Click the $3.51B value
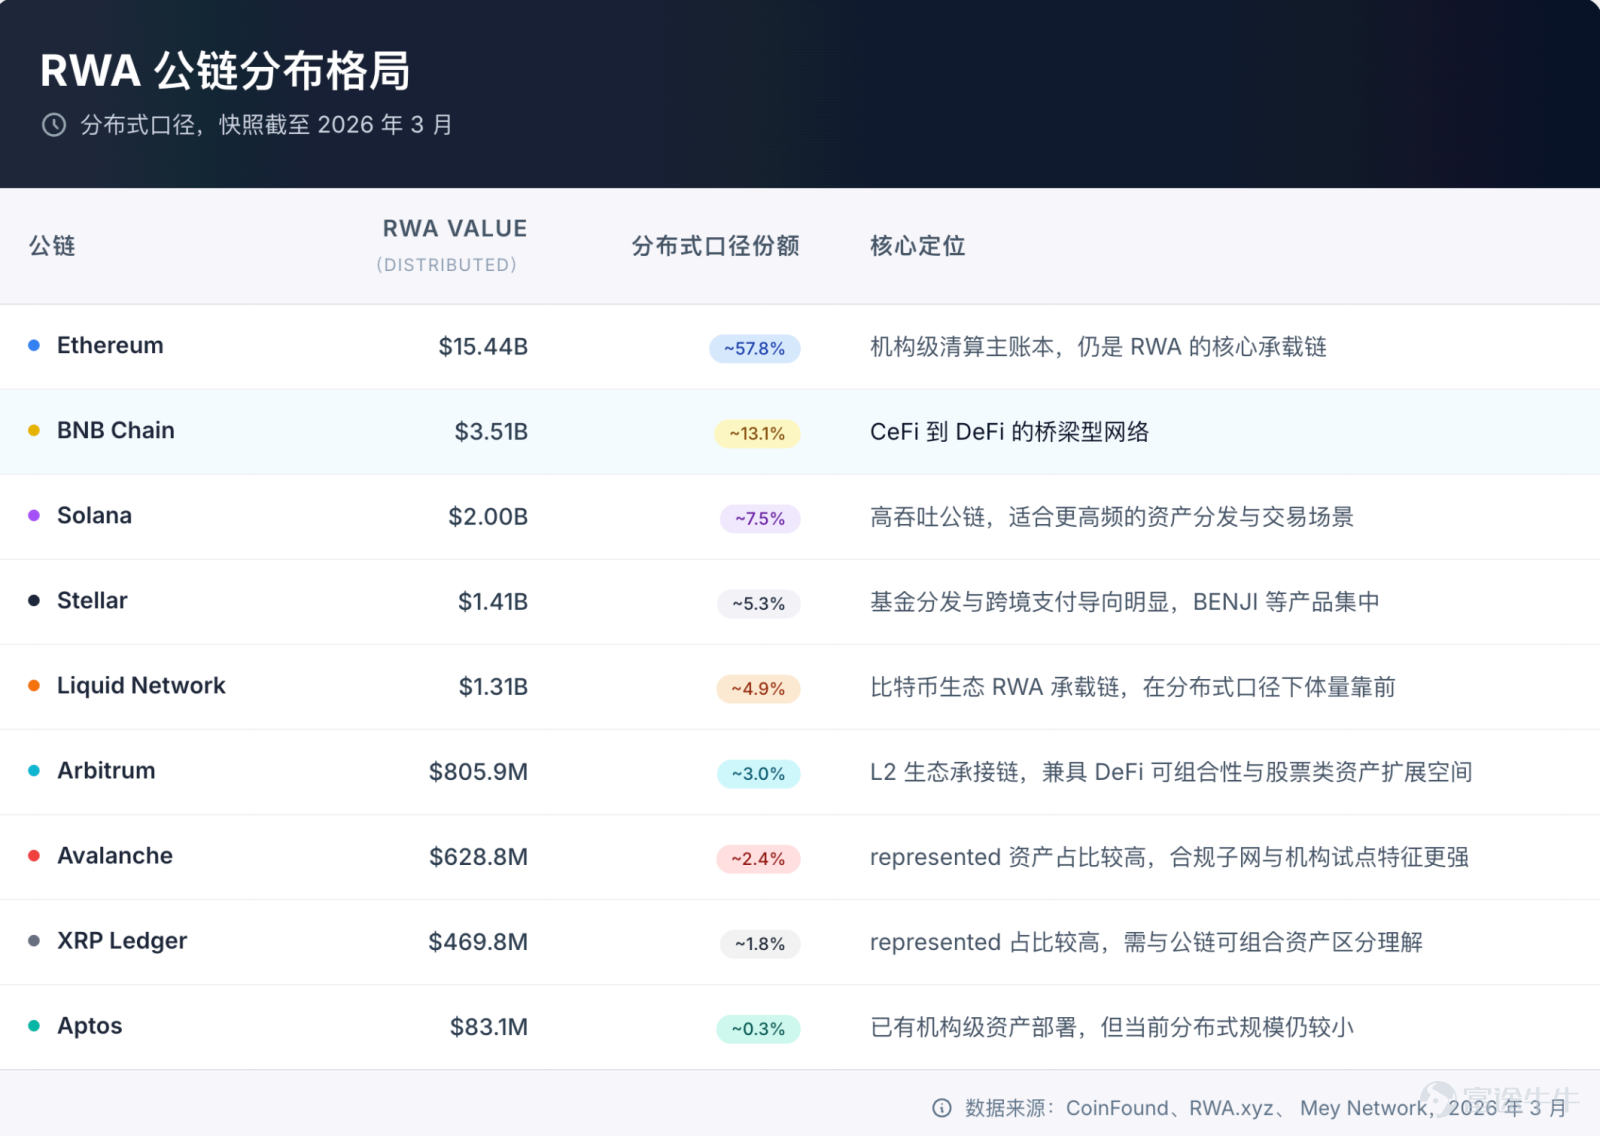Screen dimensions: 1600x1136 (x=491, y=432)
